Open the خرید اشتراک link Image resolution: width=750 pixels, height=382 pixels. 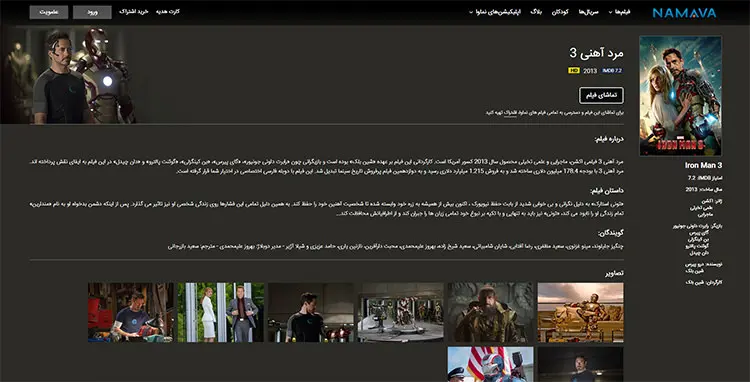point(134,11)
